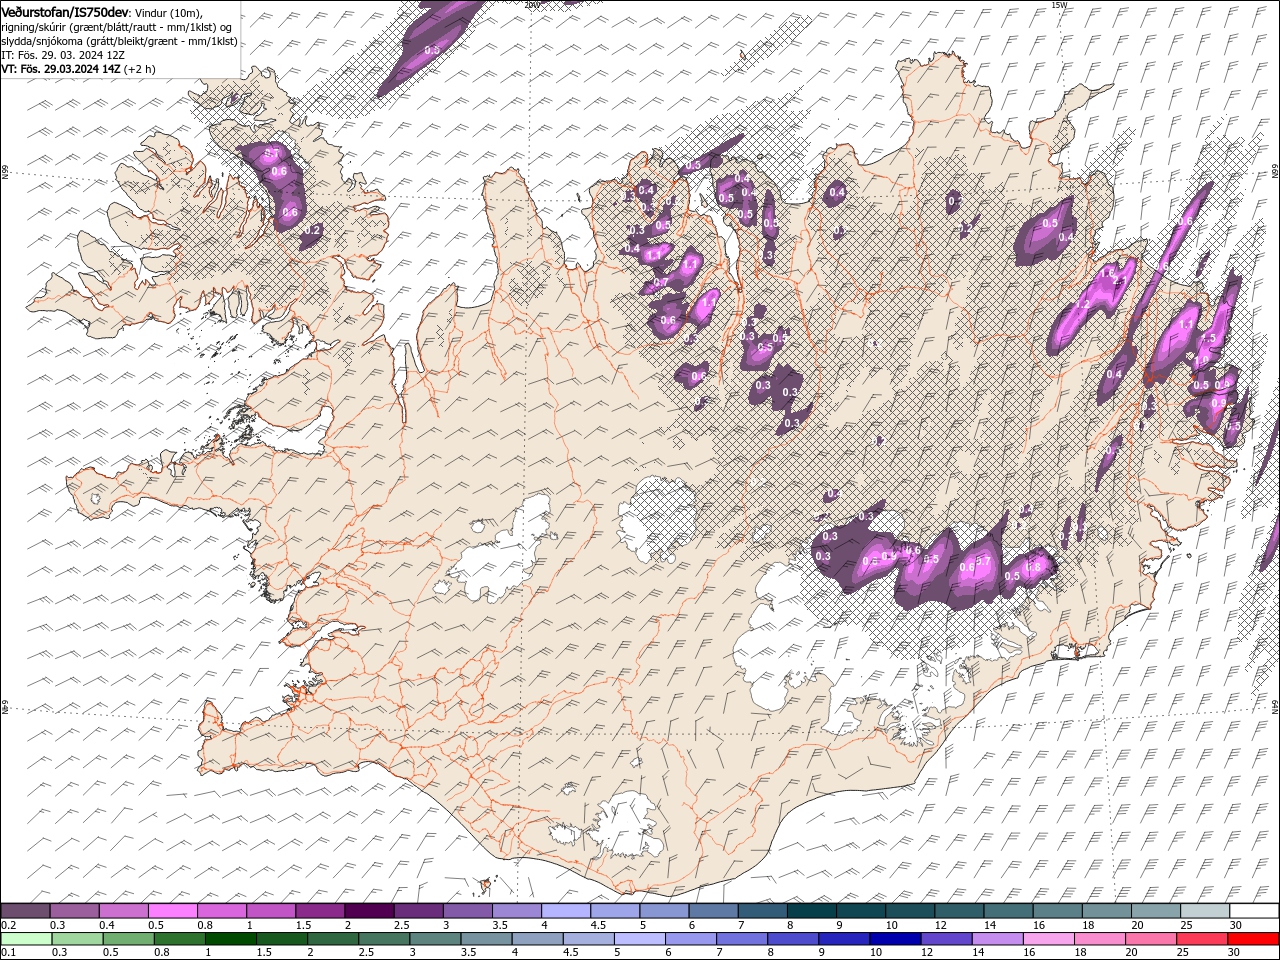Pick the deep blue 10–12 swatch in the lower scale
Image resolution: width=1280 pixels, height=960 pixels.
click(895, 939)
